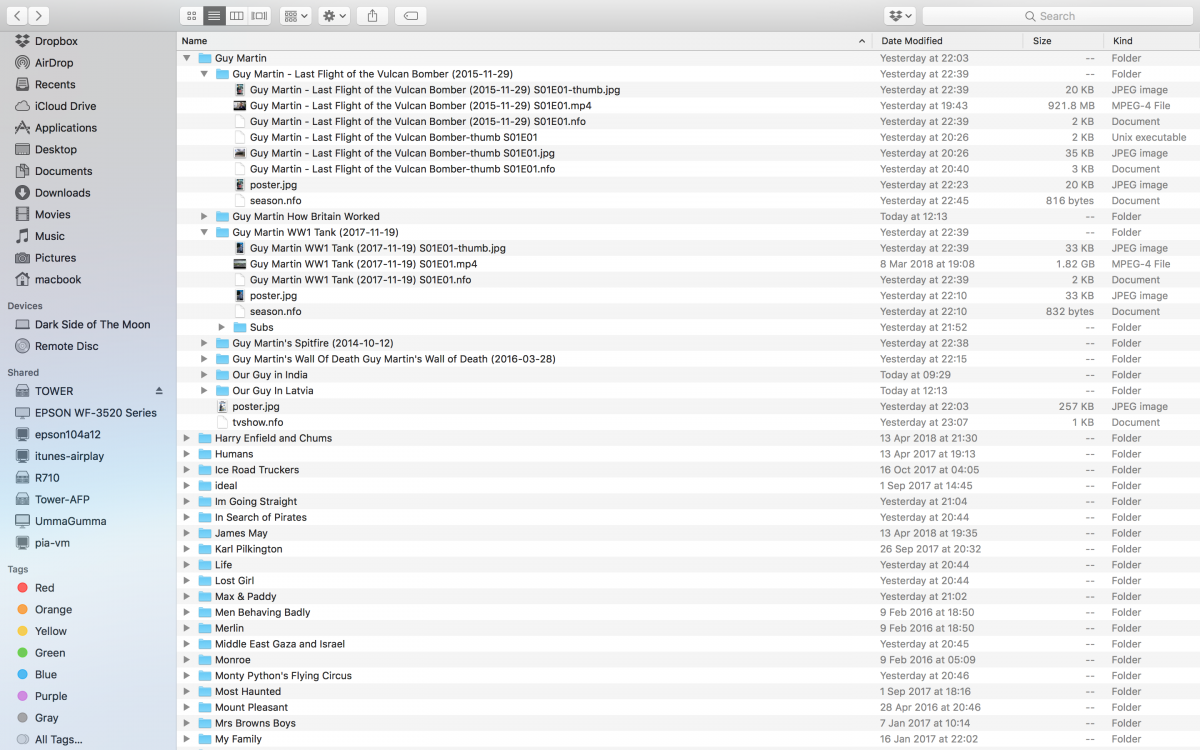Click into the Search field

pyautogui.click(x=1057, y=16)
